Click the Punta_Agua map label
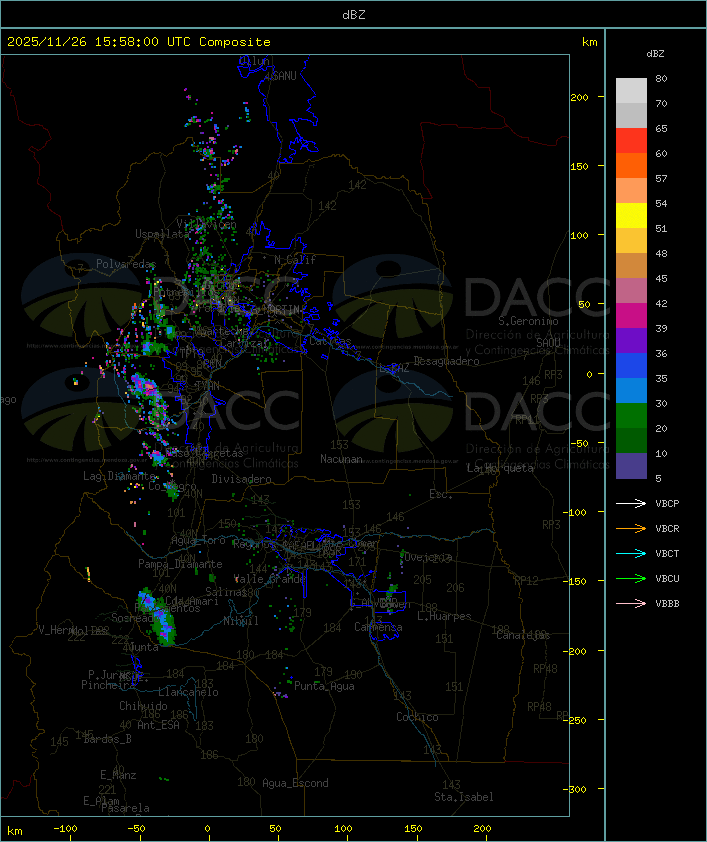The height and width of the screenshot is (842, 707). (x=324, y=686)
